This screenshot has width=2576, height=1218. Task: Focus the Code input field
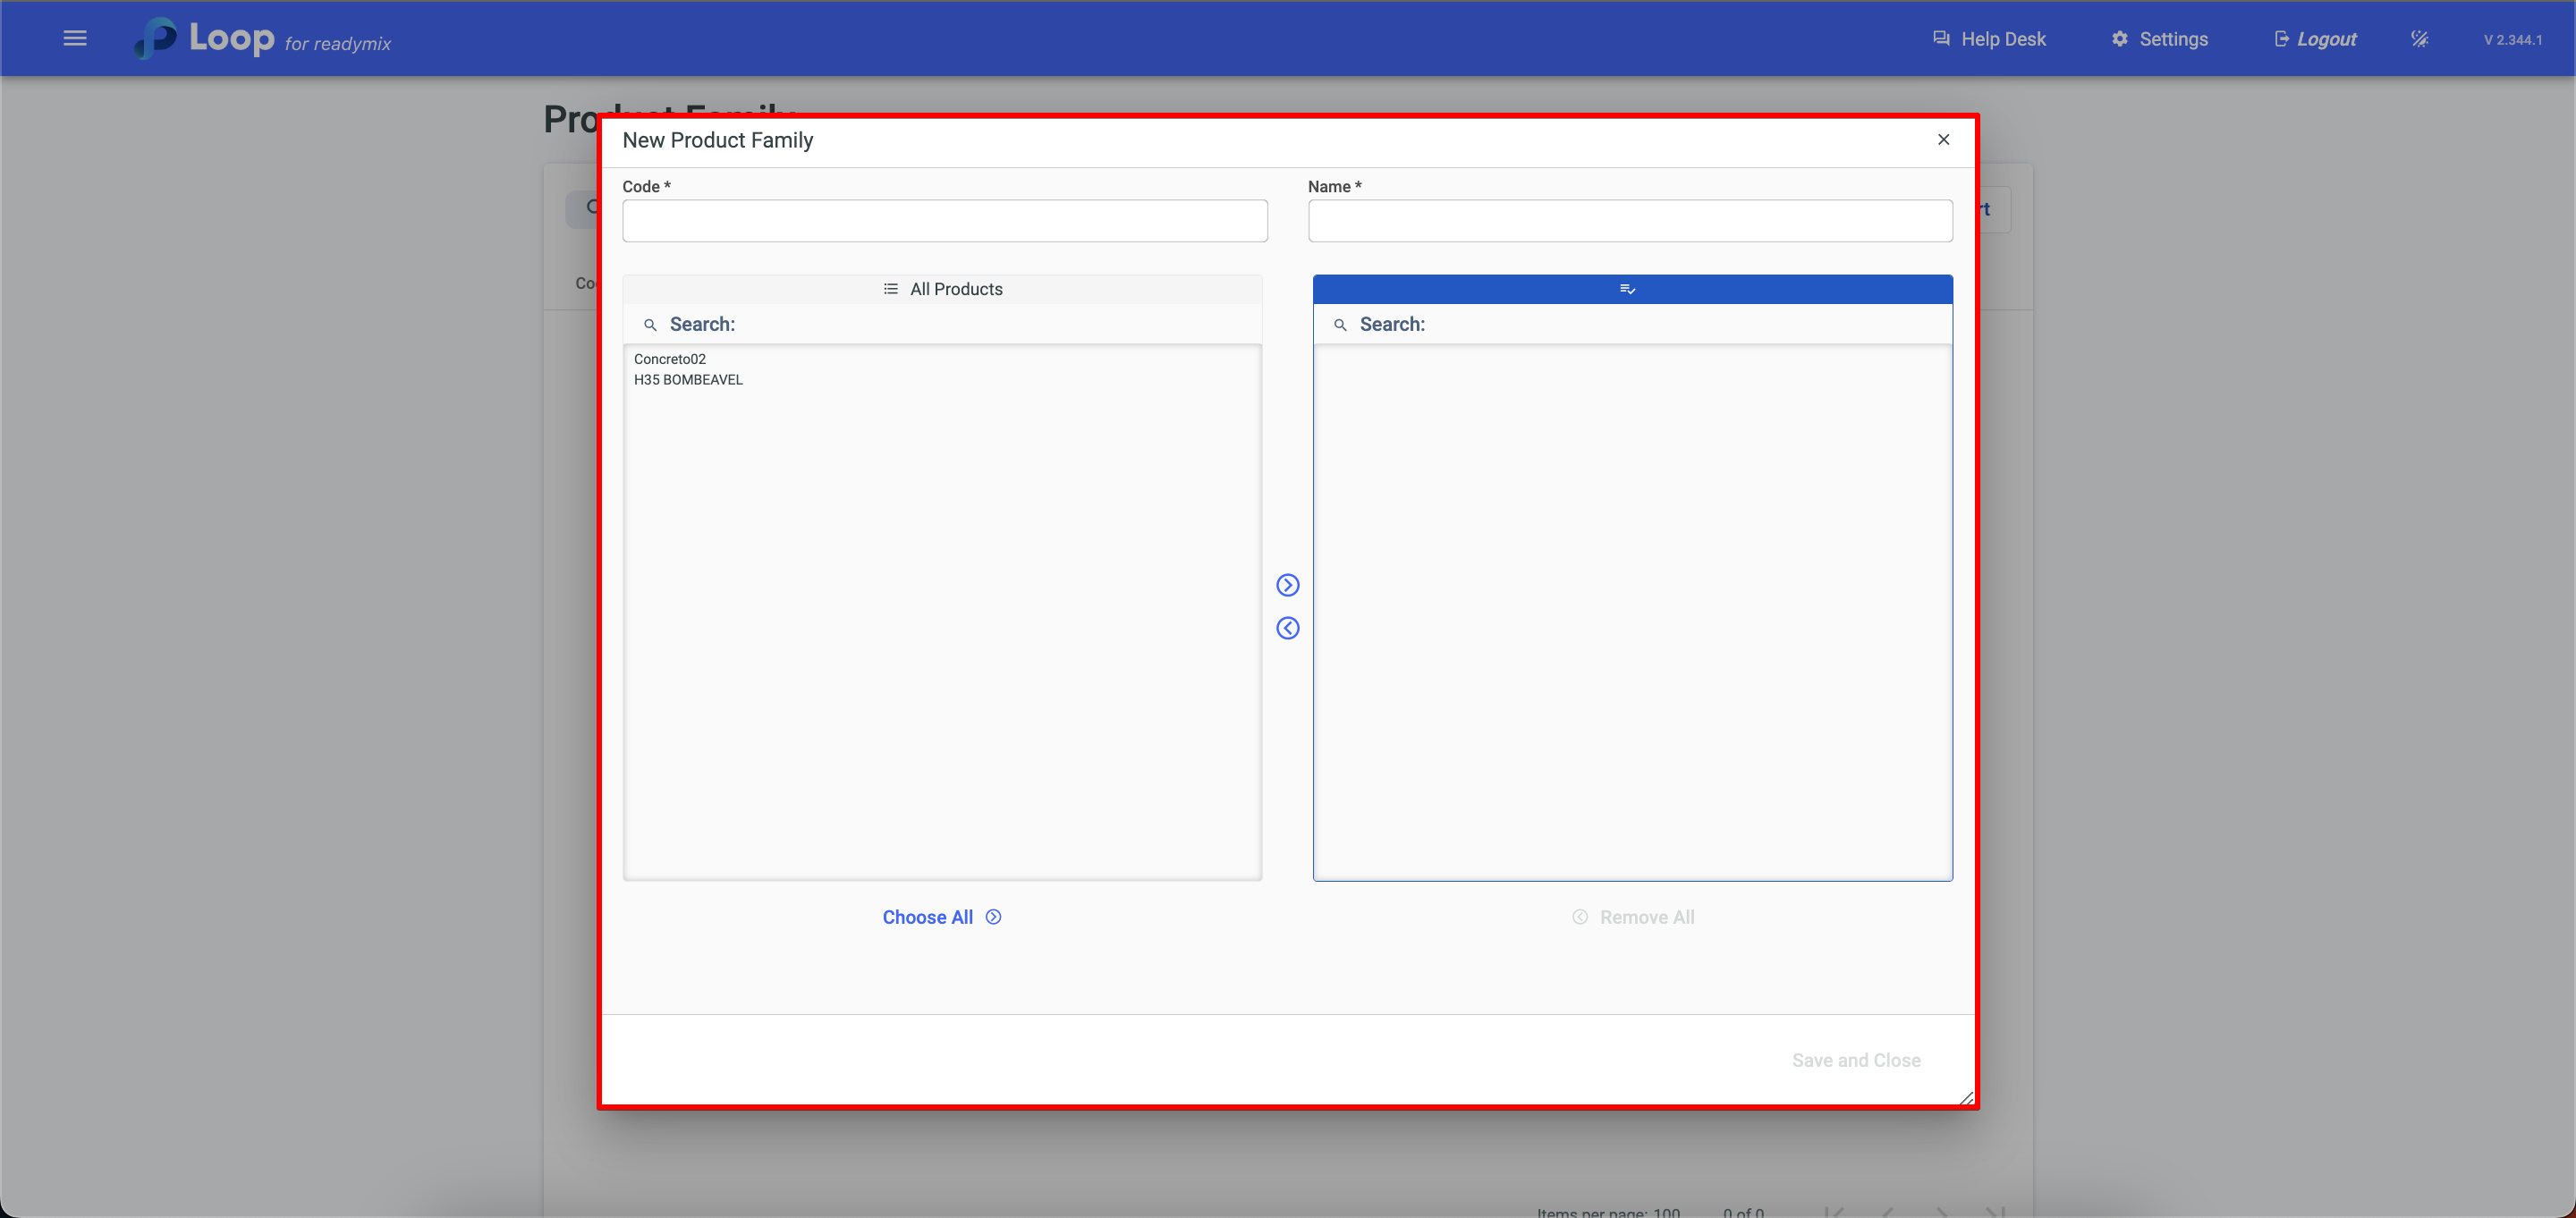[944, 221]
